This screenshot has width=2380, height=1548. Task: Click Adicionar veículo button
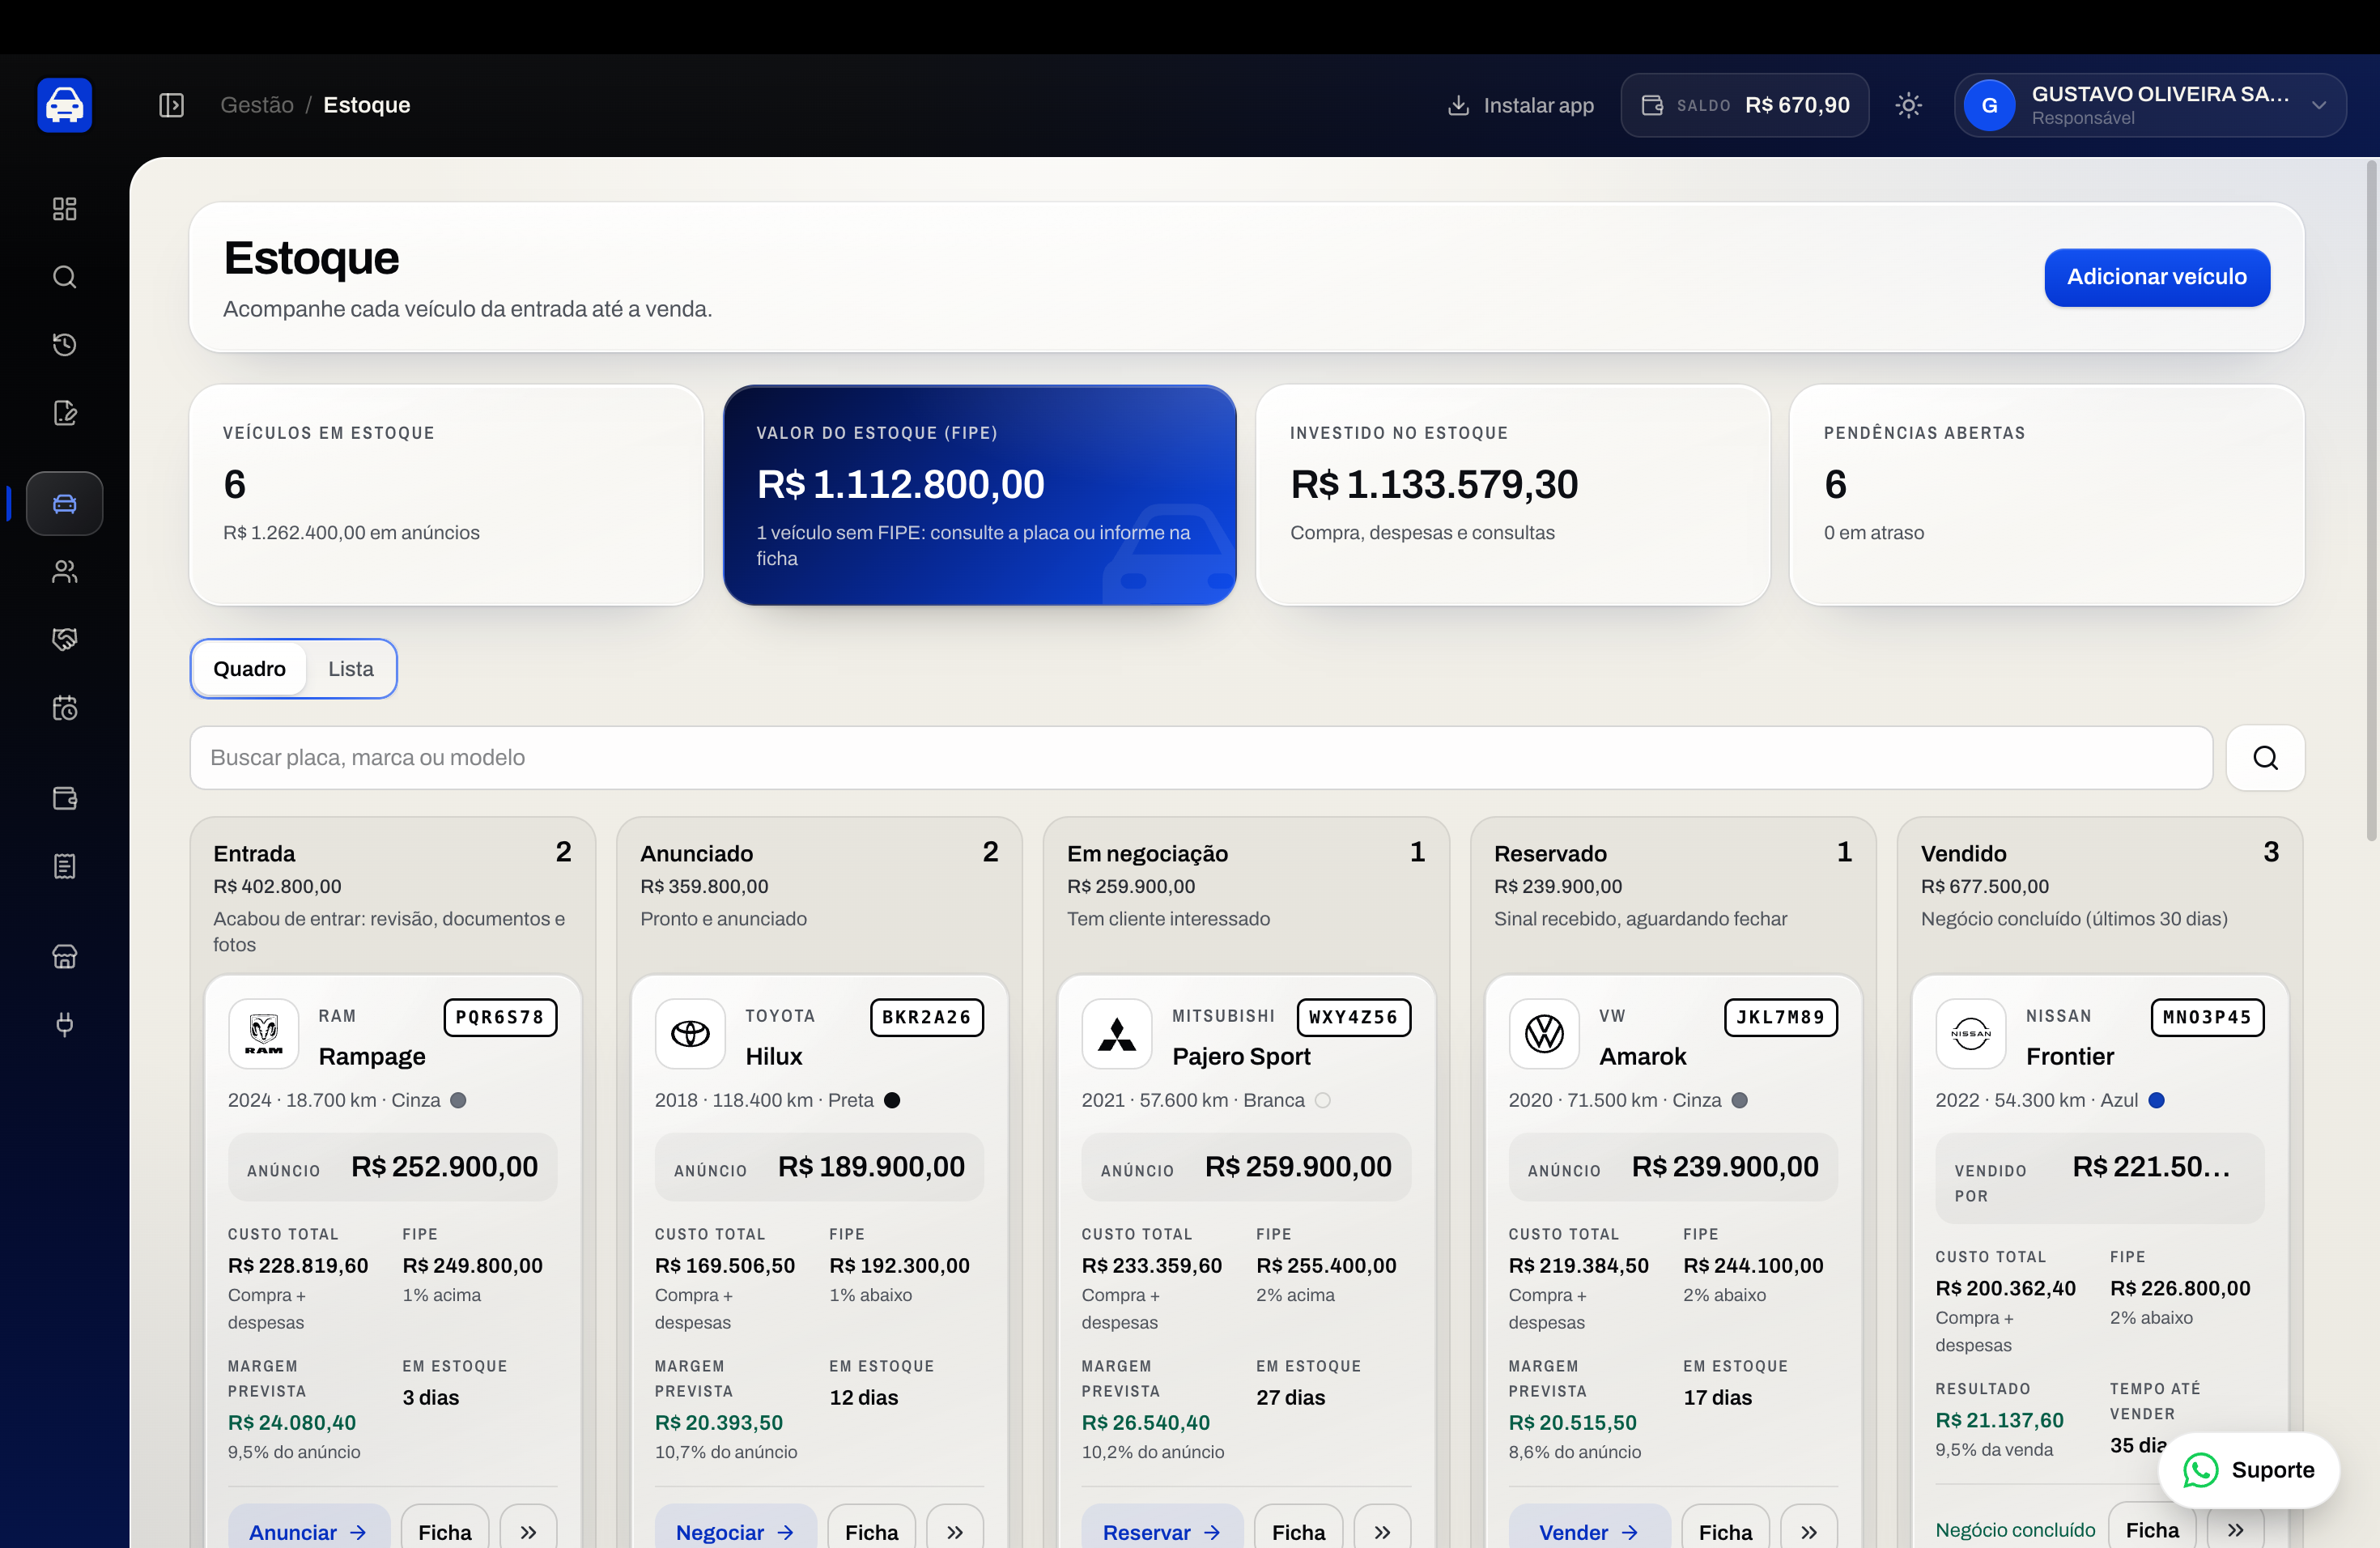(2157, 277)
